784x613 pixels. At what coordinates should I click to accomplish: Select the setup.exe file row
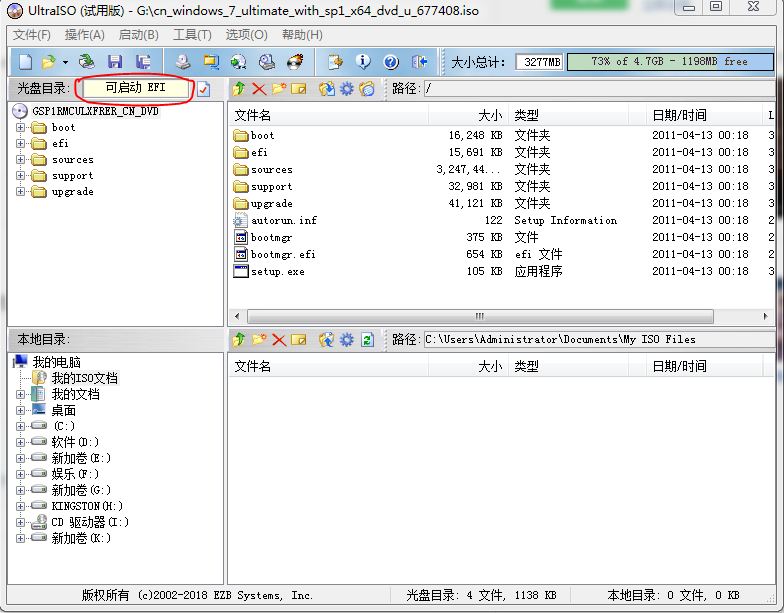click(x=502, y=272)
